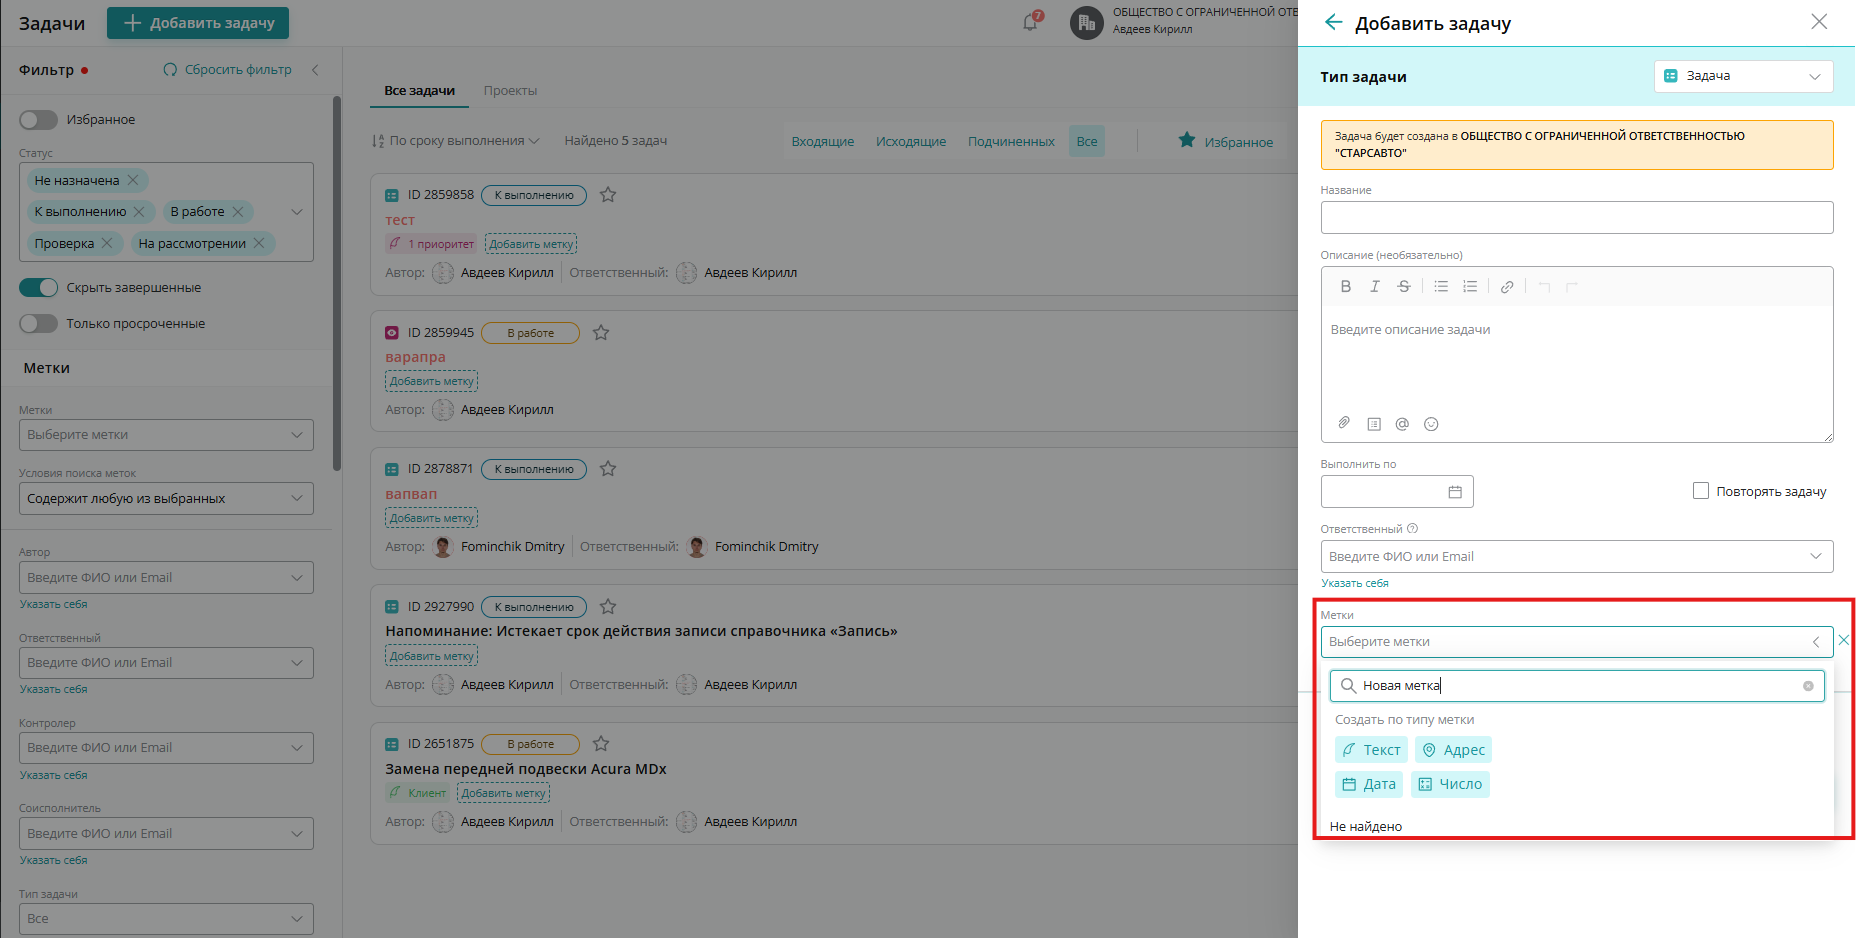Disable the Скрыть завершенные switch
1856x938 pixels.
39,288
